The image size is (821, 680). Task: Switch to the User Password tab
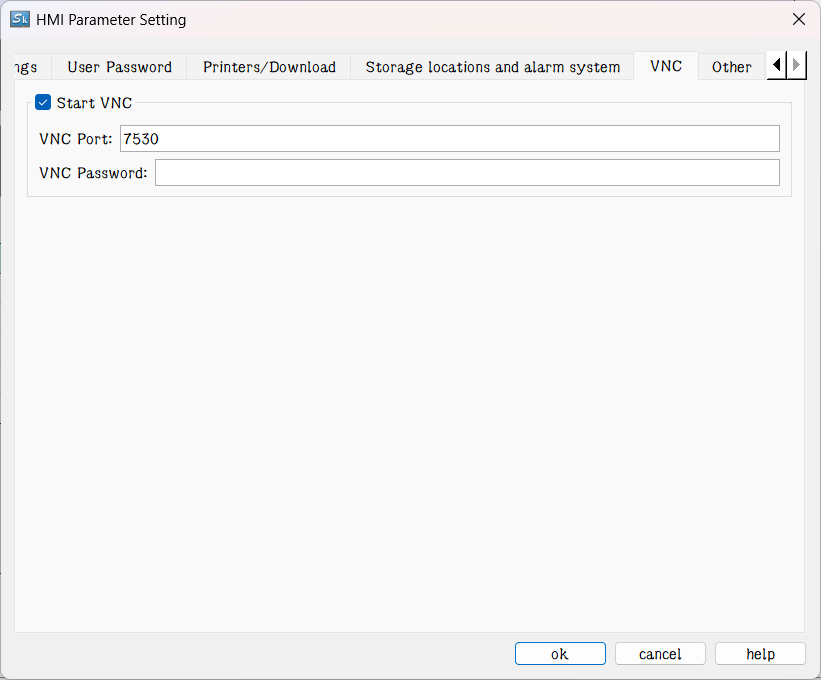119,67
